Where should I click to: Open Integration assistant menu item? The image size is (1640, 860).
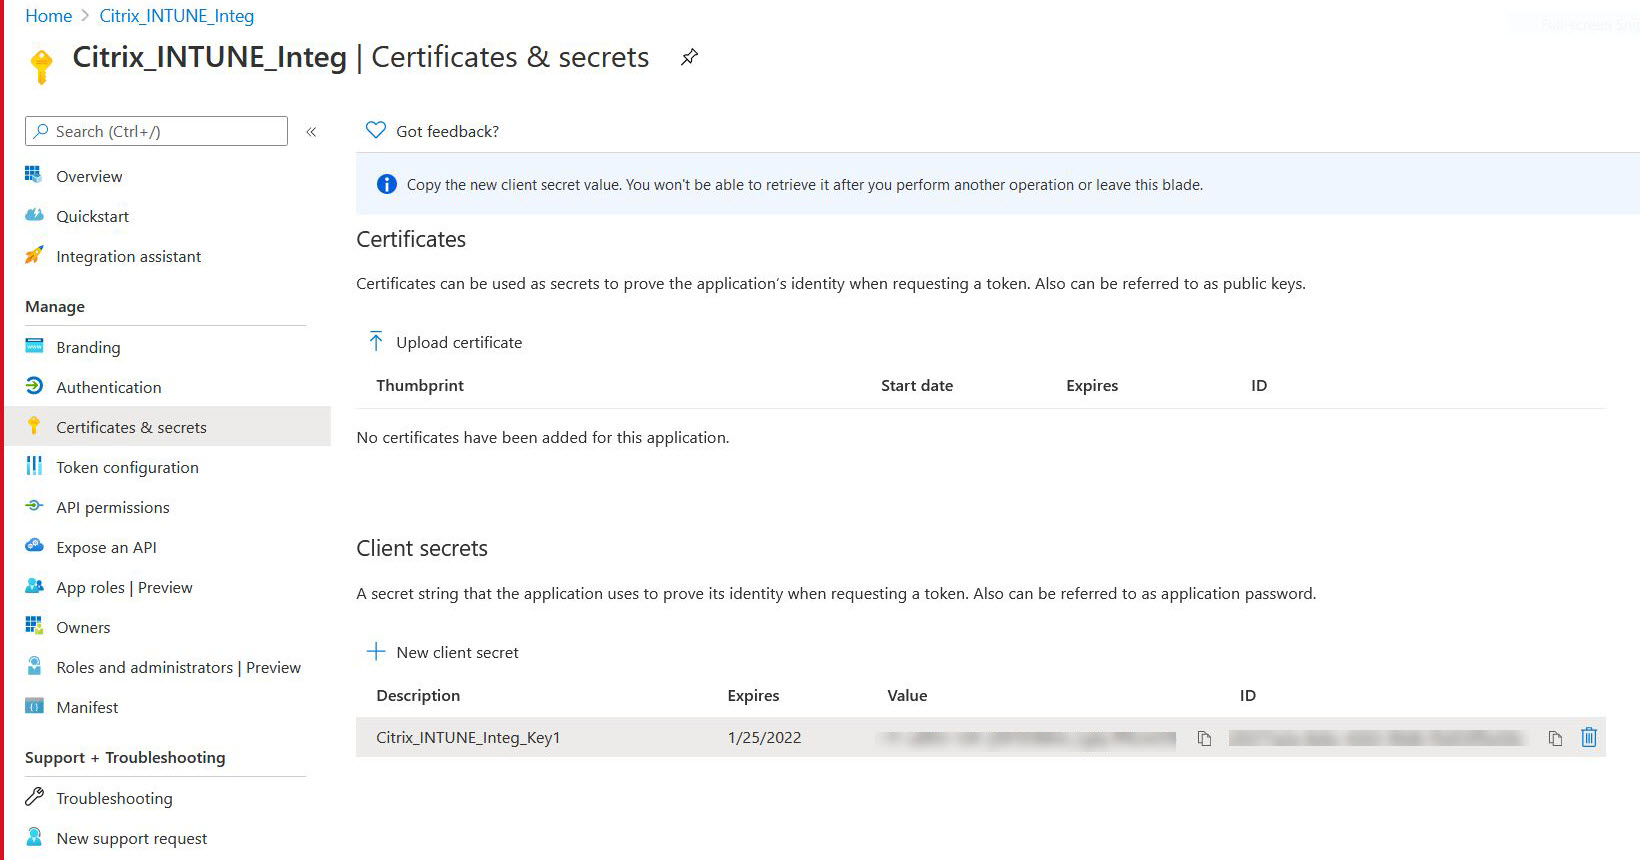coord(128,257)
